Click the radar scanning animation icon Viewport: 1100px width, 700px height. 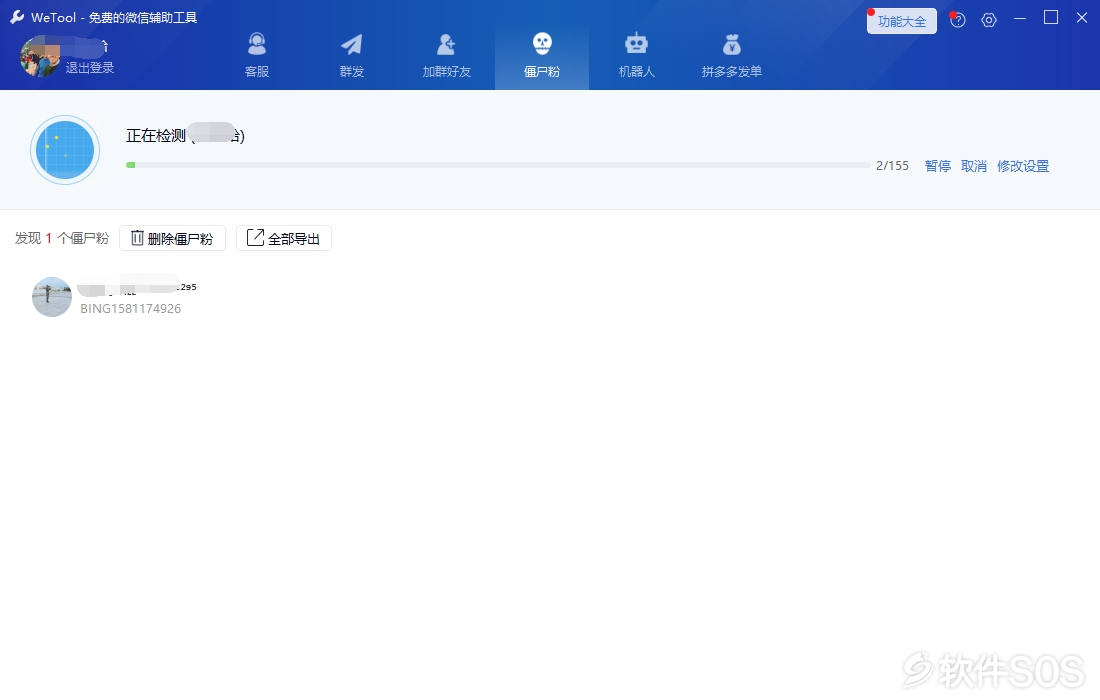[x=65, y=150]
